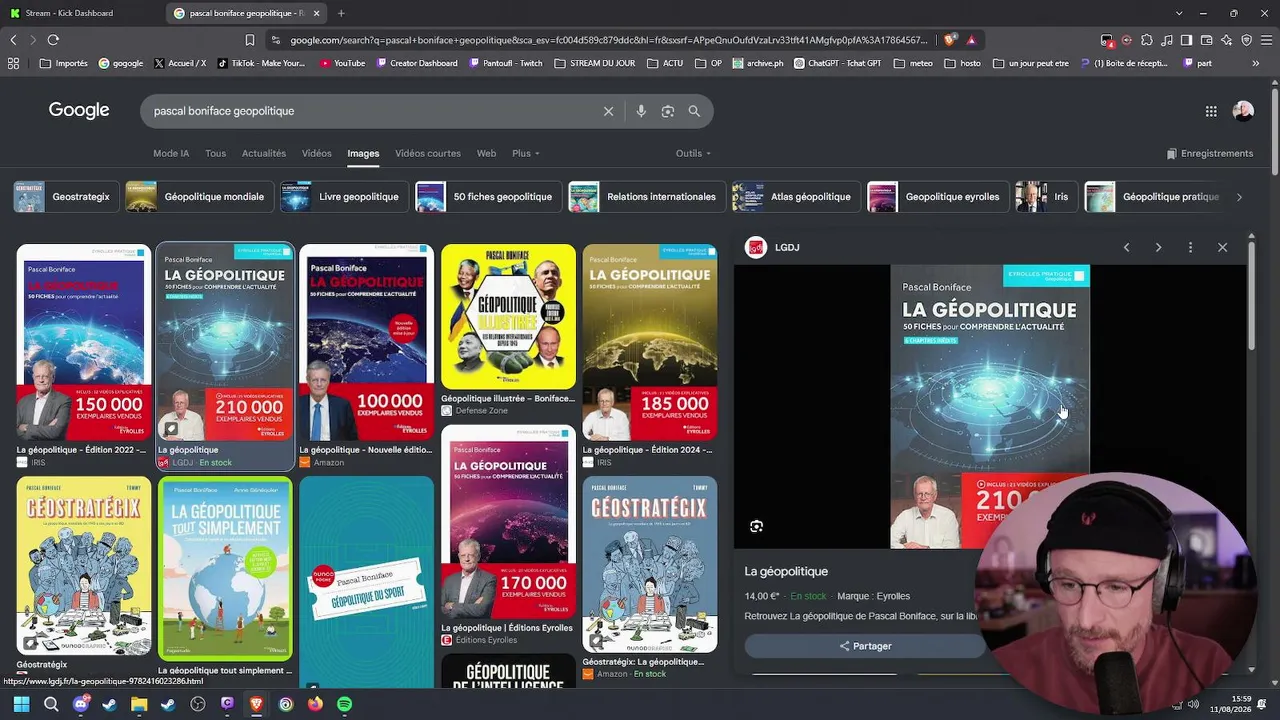Open YouTube bookmark
Image resolution: width=1280 pixels, height=720 pixels.
coord(342,63)
